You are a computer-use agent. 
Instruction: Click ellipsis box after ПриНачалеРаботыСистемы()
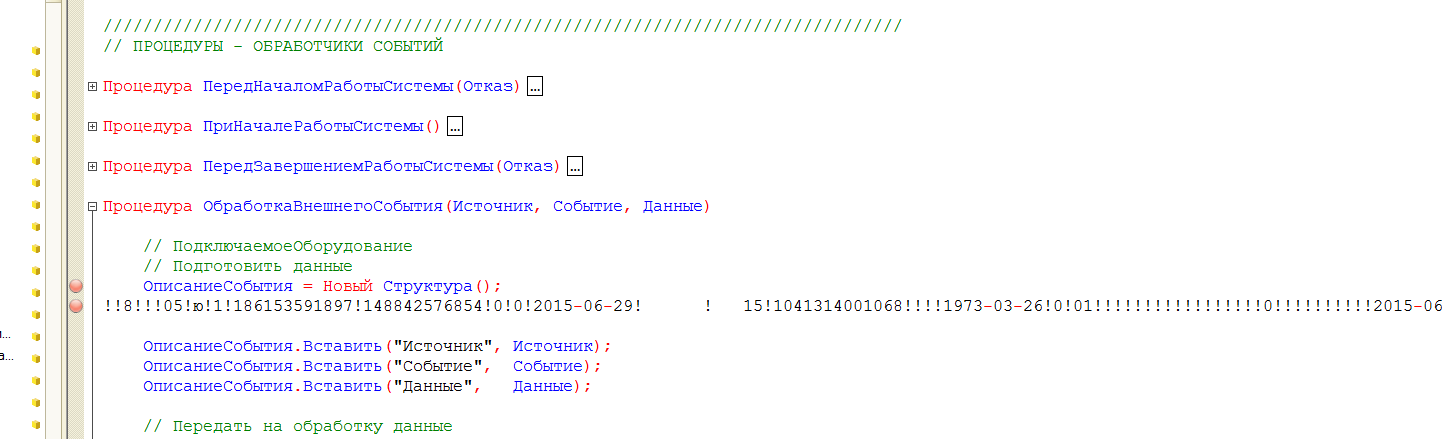[455, 127]
